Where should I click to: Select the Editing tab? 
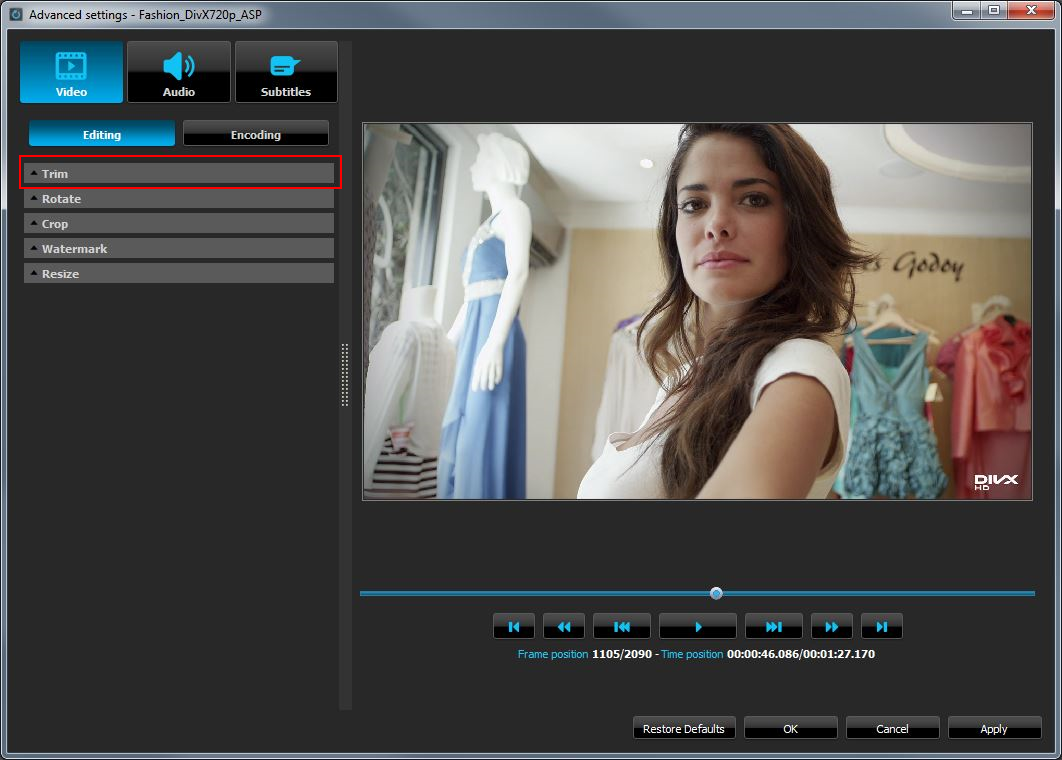tap(101, 133)
